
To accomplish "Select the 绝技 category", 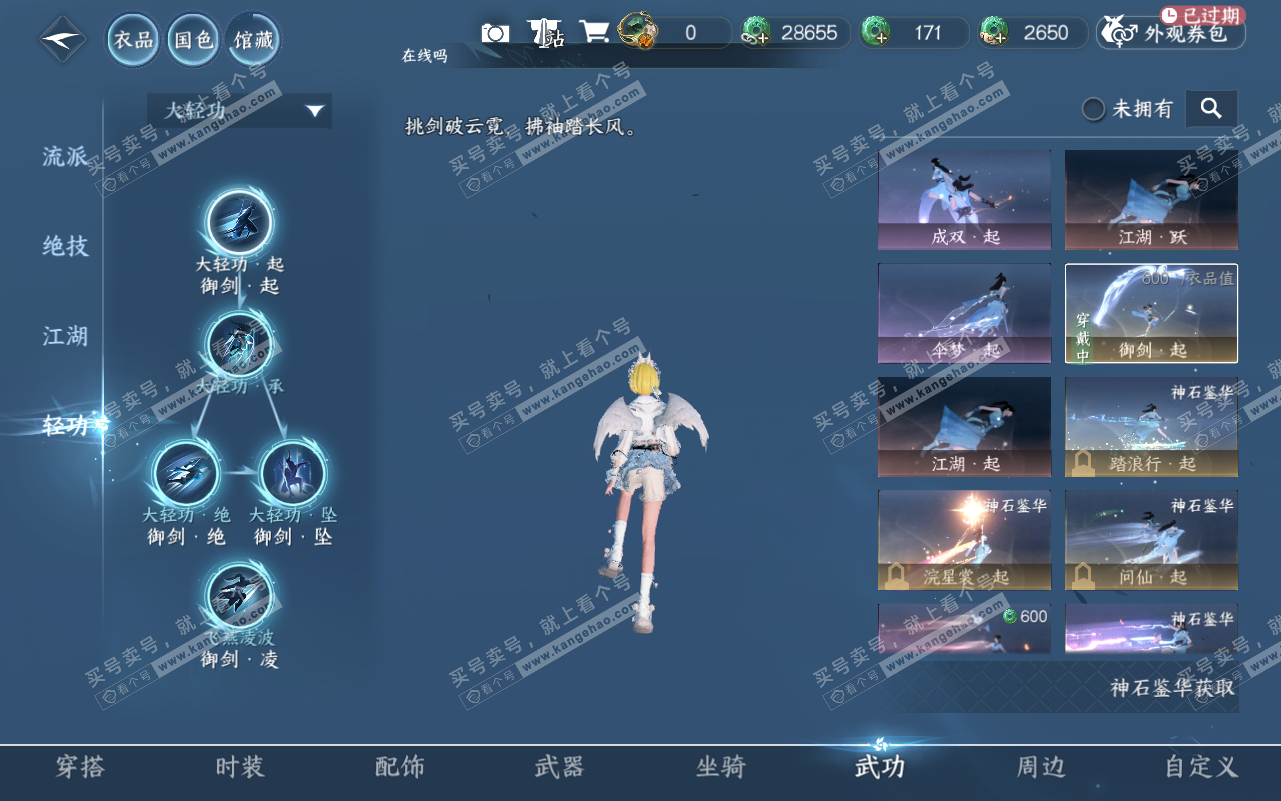I will pyautogui.click(x=66, y=246).
